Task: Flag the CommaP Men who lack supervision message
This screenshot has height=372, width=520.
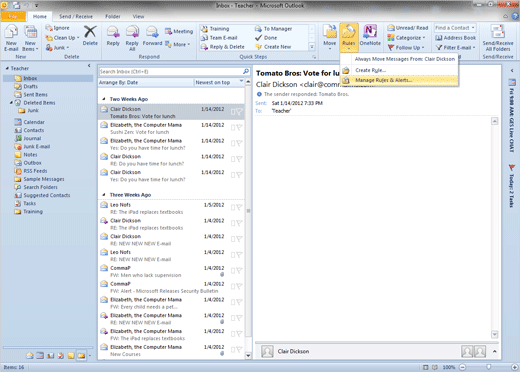Action: tap(239, 271)
